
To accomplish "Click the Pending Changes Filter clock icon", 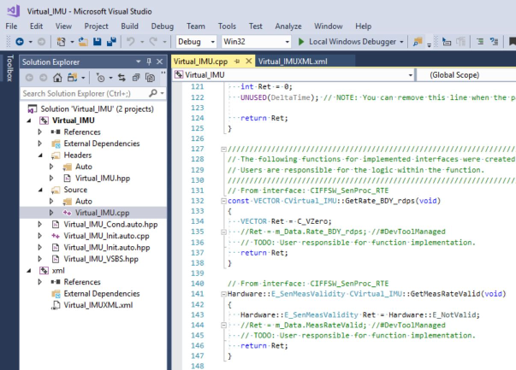I will (x=100, y=78).
